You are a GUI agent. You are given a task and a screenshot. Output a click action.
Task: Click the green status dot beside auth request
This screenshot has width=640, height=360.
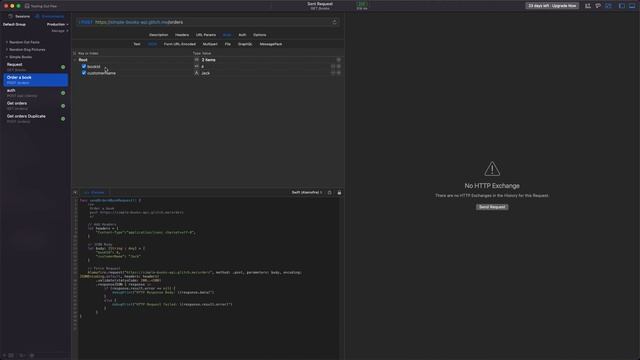[63, 93]
